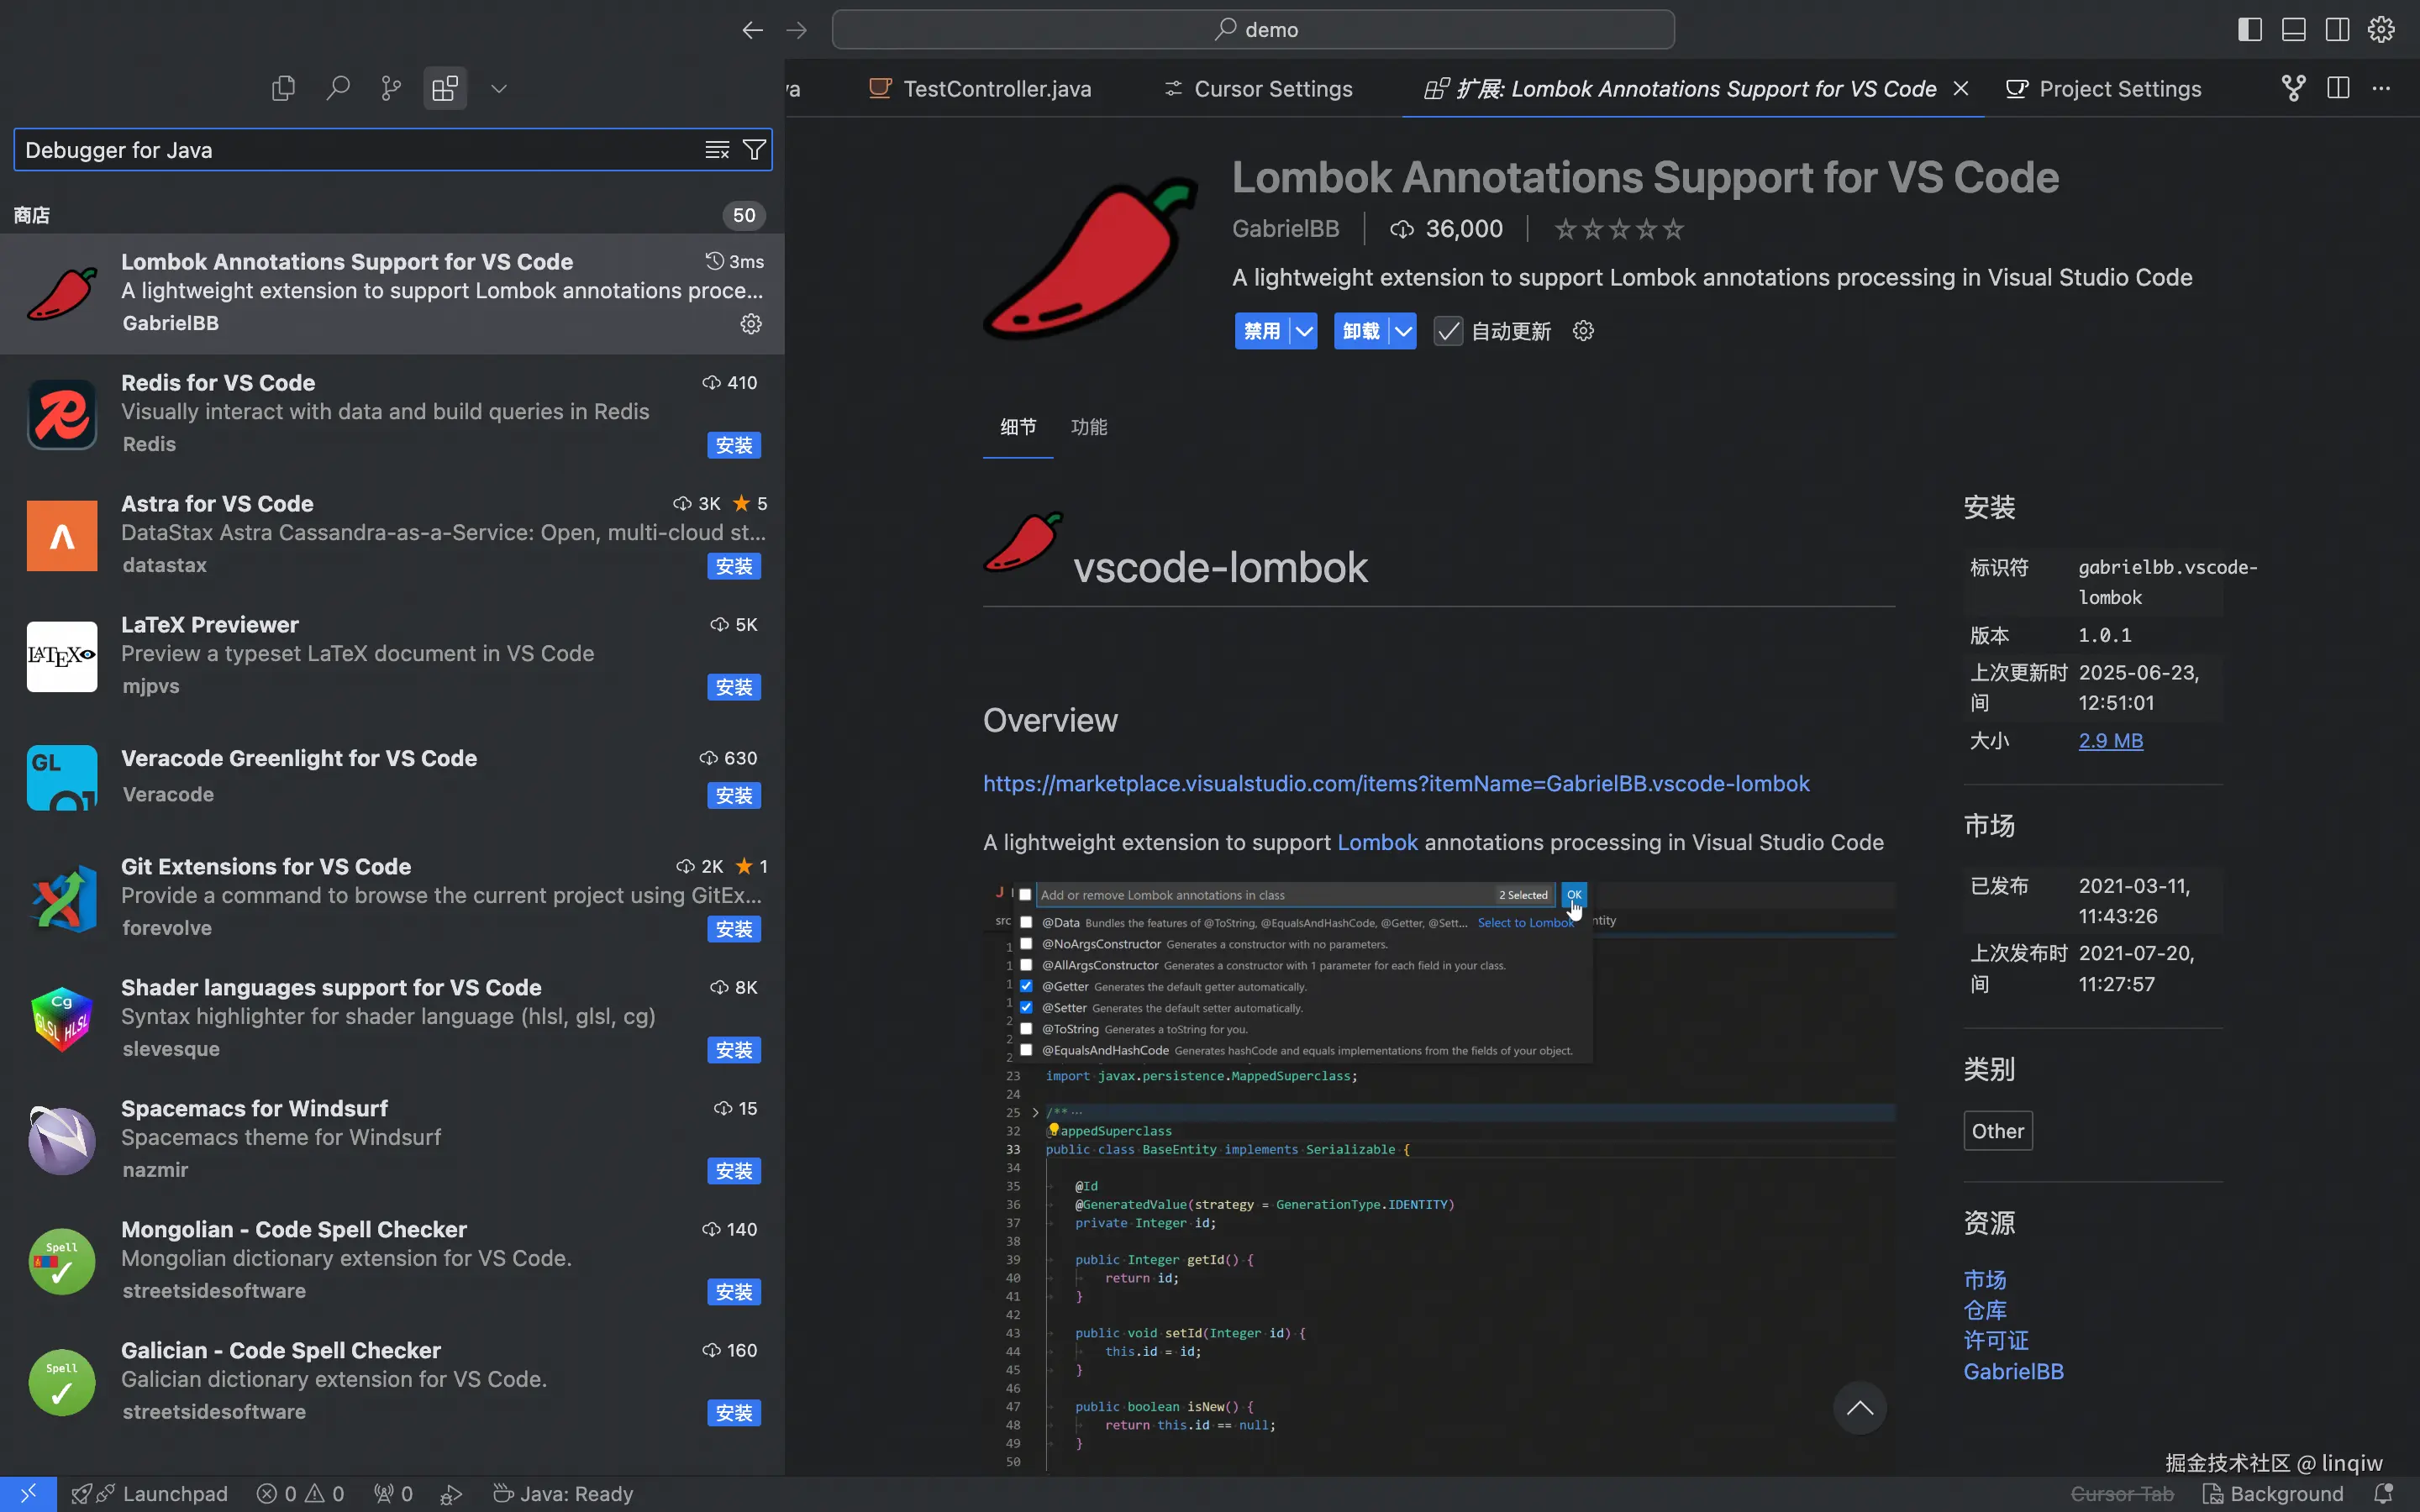
Task: Toggle the 自动更新 checkbox
Action: pos(1448,331)
